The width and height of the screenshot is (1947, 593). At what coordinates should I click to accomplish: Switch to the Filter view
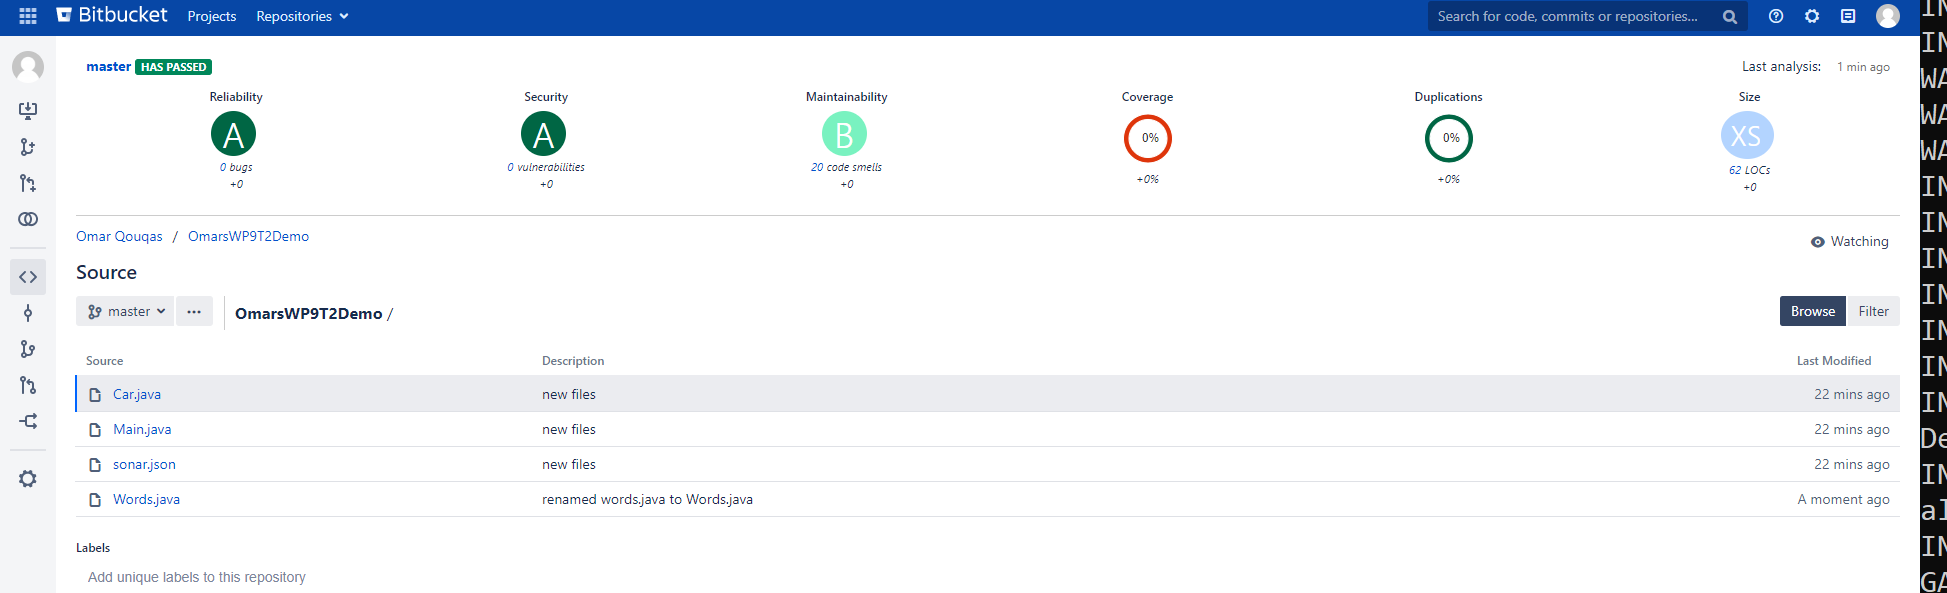tap(1873, 311)
